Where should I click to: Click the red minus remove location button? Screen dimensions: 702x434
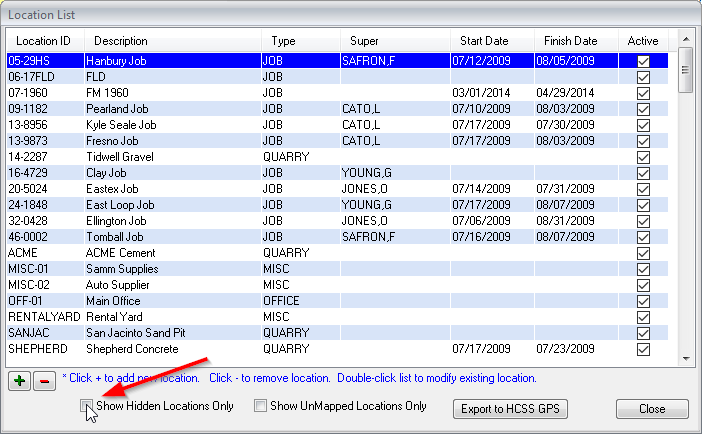(43, 380)
